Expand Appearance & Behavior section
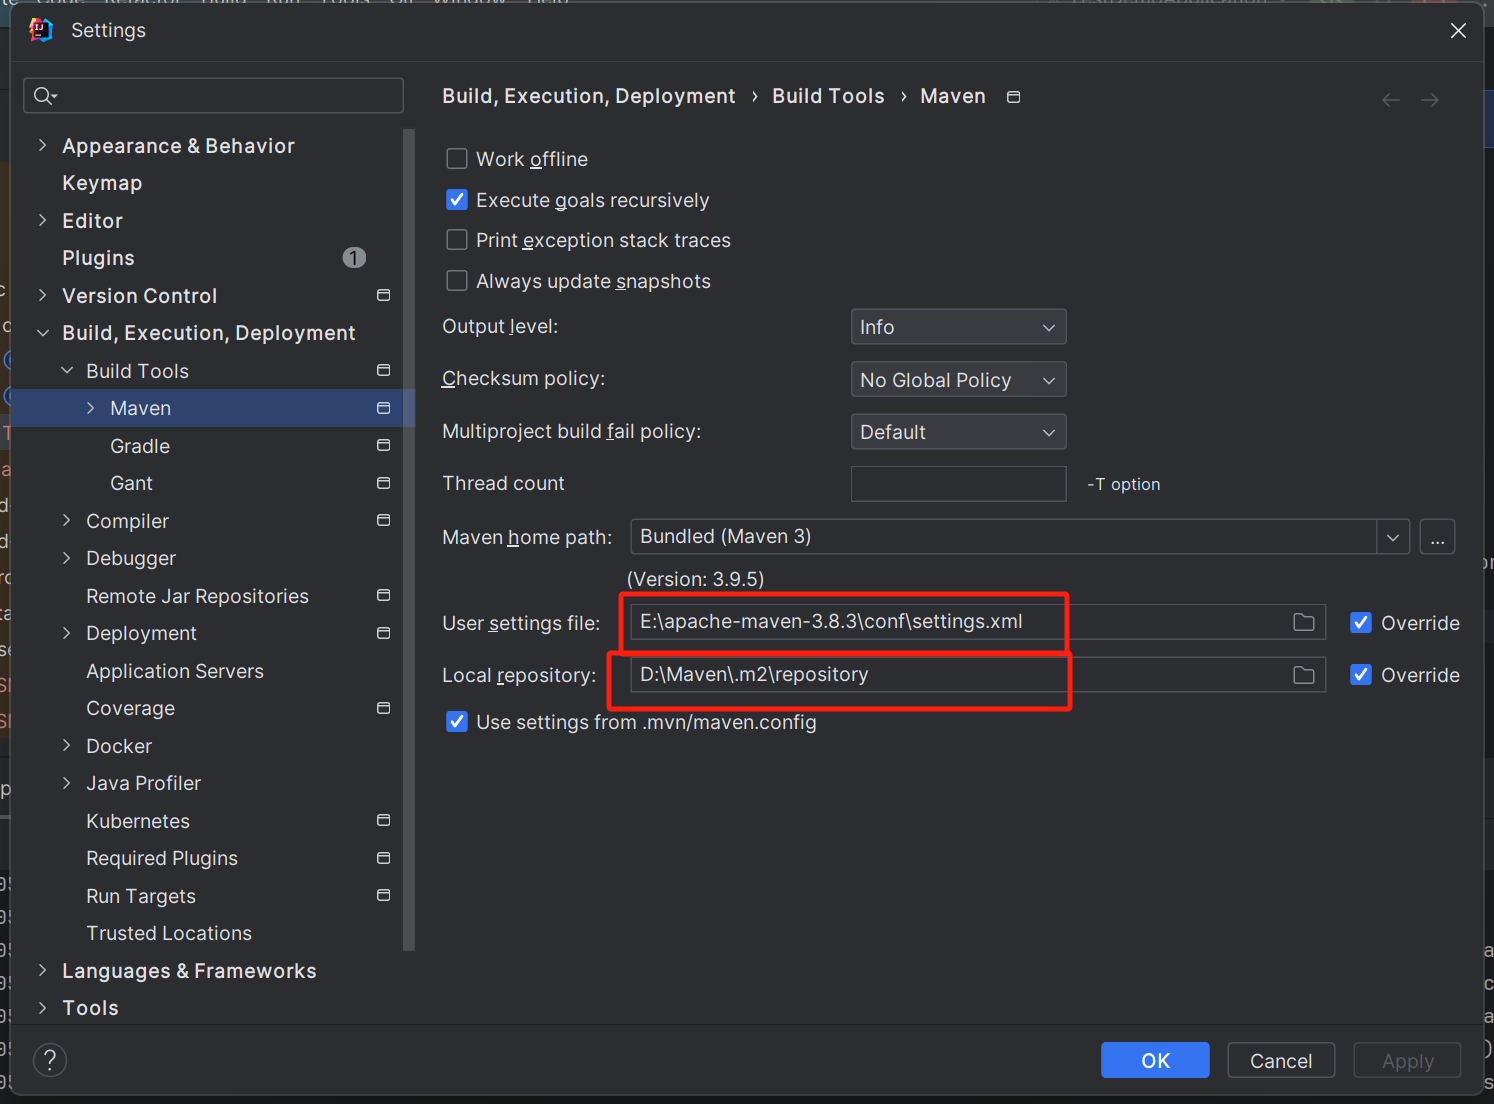1494x1104 pixels. pos(42,145)
